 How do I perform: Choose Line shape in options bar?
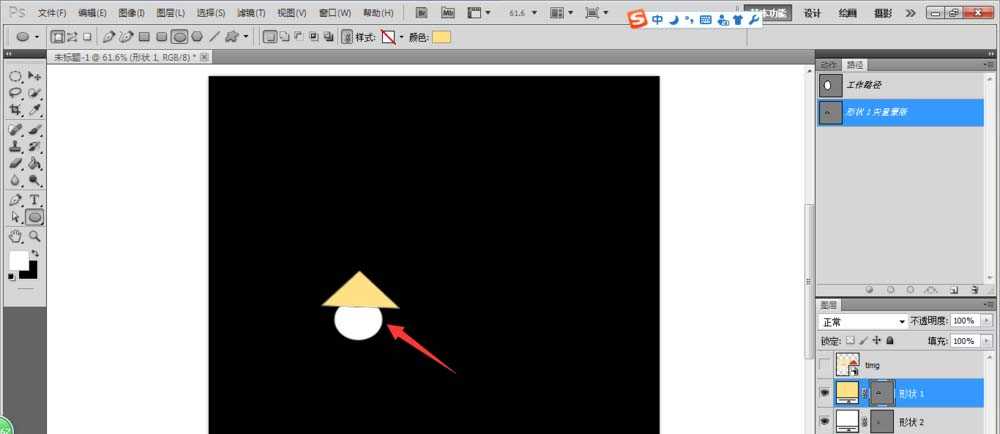tap(214, 37)
